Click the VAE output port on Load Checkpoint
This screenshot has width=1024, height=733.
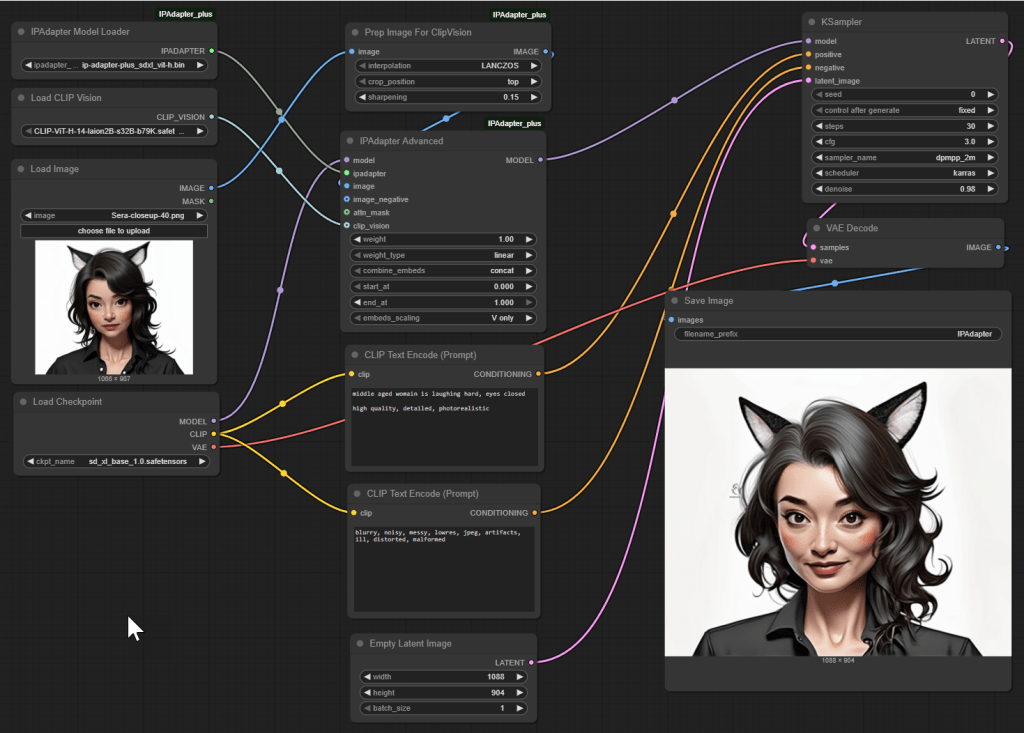[213, 447]
